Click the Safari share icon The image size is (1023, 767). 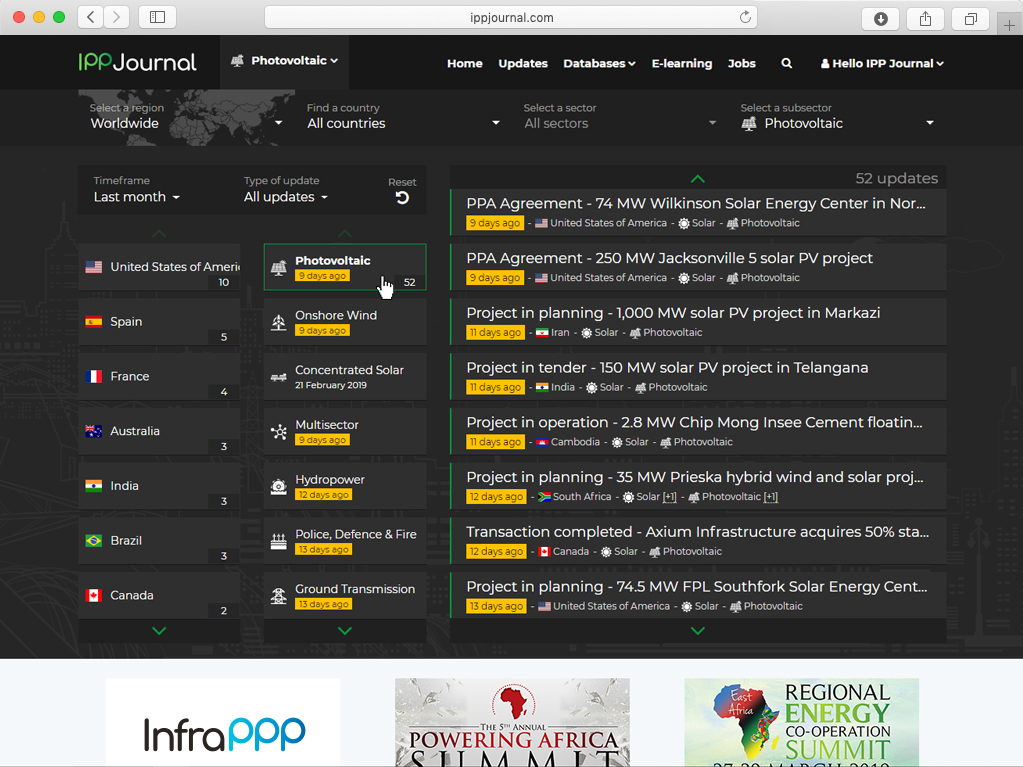926,18
